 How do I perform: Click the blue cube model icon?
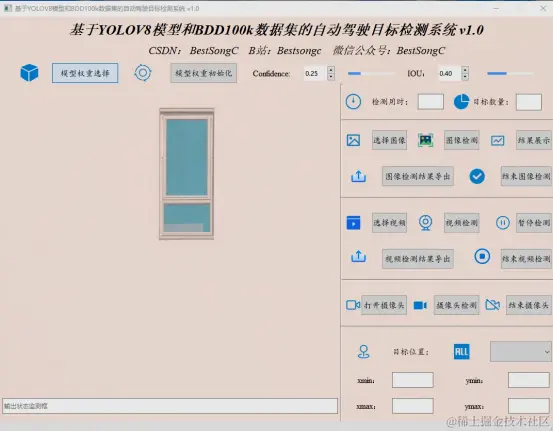29,73
